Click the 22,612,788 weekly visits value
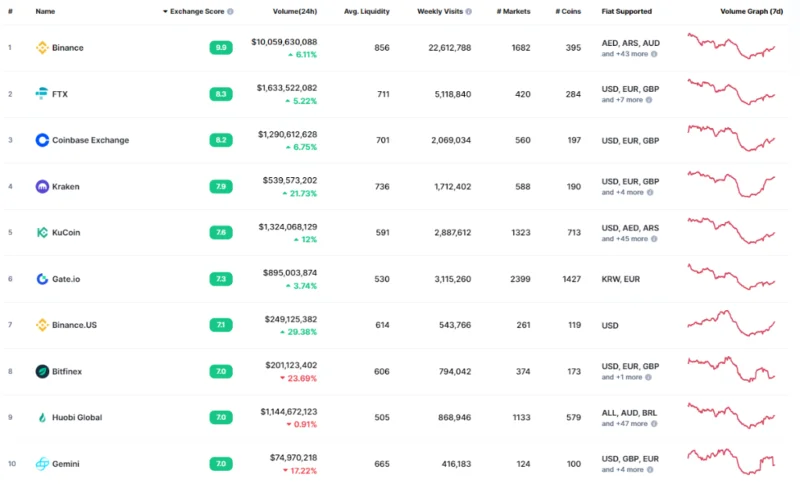 point(449,47)
